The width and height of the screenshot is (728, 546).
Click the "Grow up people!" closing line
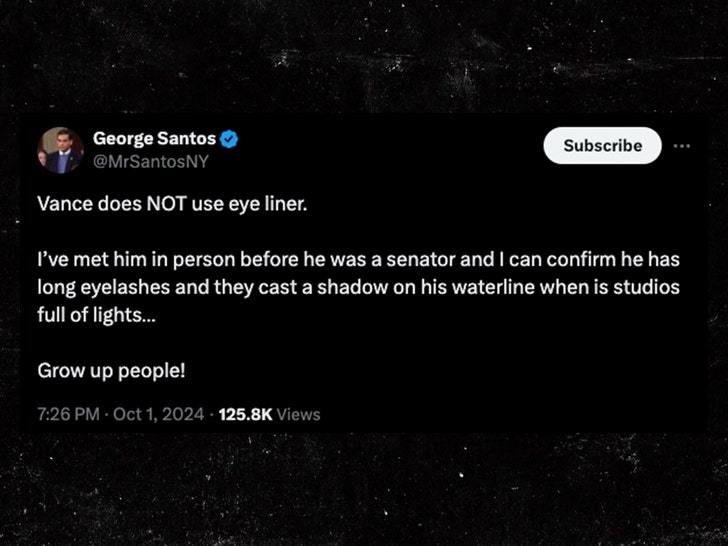tap(112, 370)
